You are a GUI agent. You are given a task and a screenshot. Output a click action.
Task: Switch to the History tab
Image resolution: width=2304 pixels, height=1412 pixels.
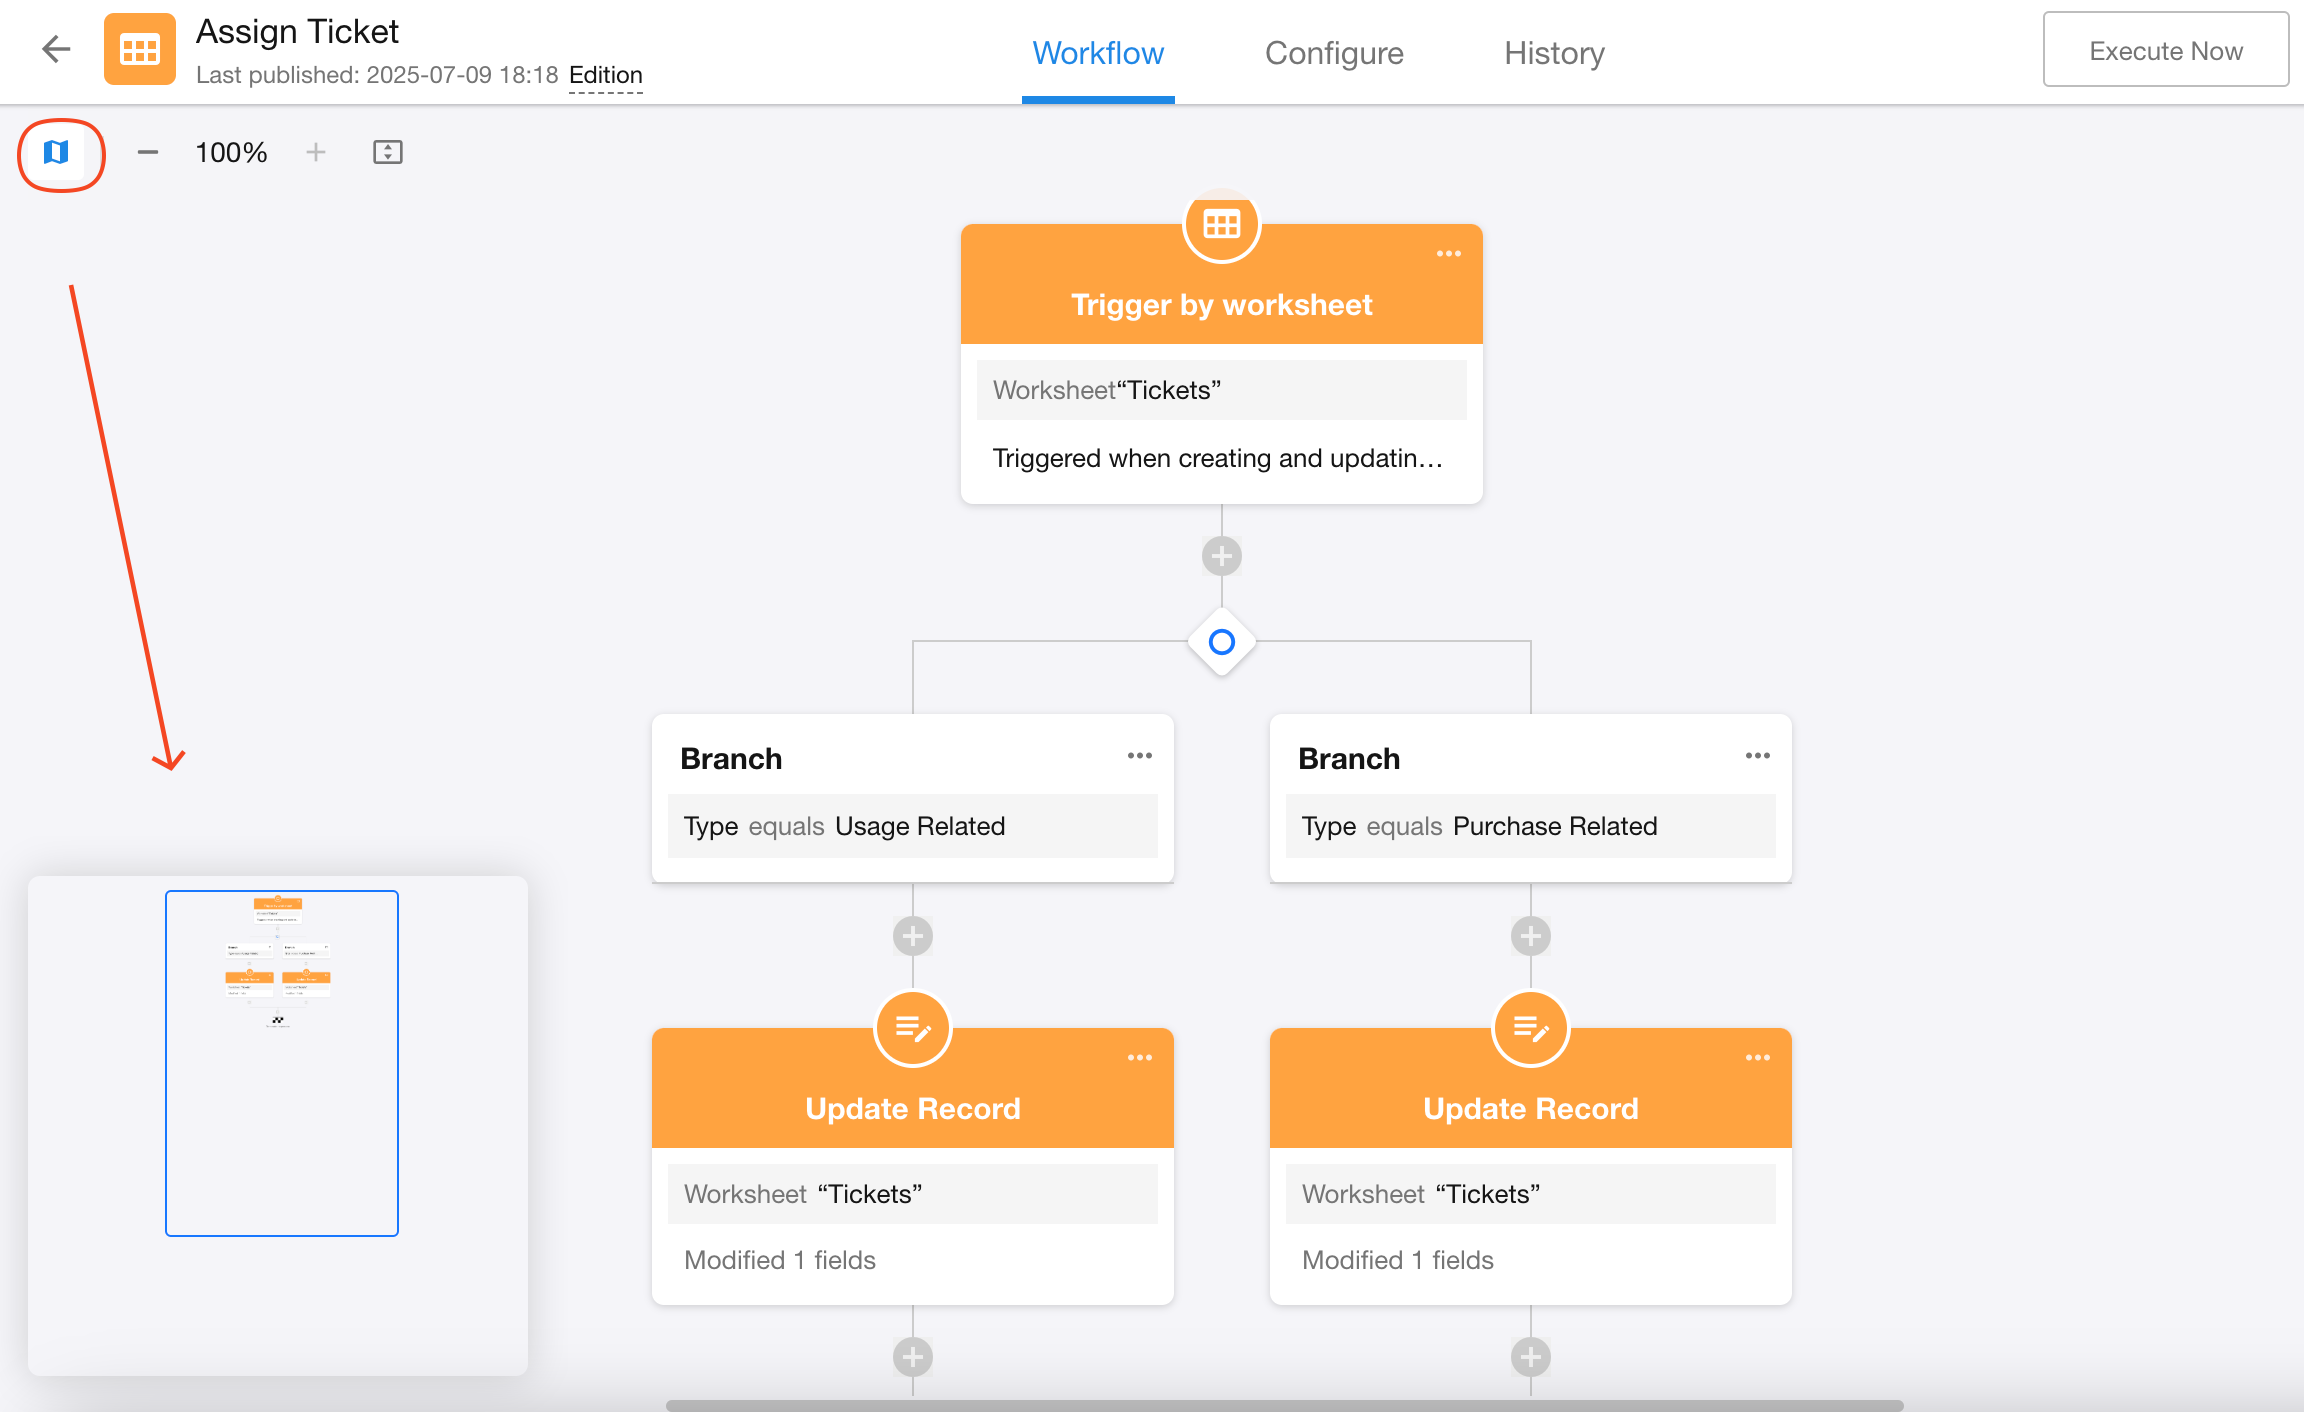click(x=1554, y=53)
